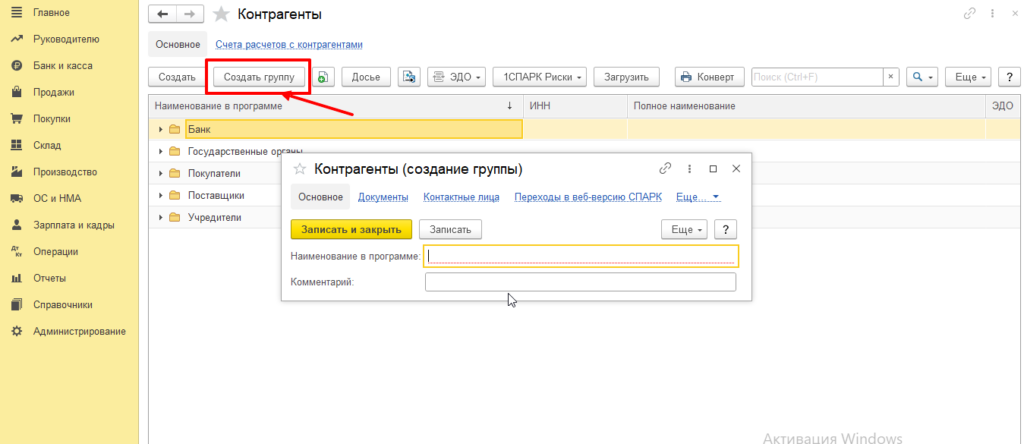Click the icon button right of Досье

click(408, 77)
